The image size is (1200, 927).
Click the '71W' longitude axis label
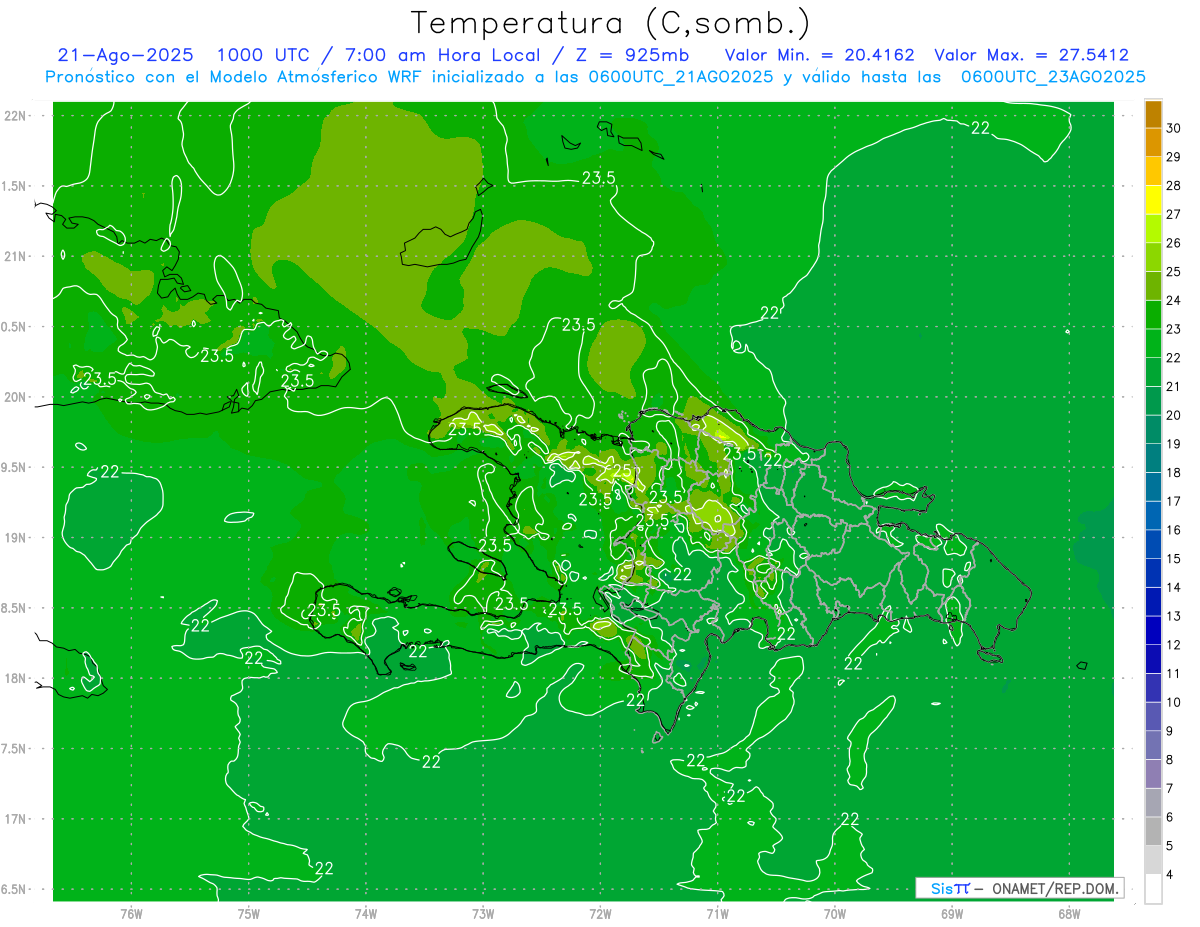point(717,914)
